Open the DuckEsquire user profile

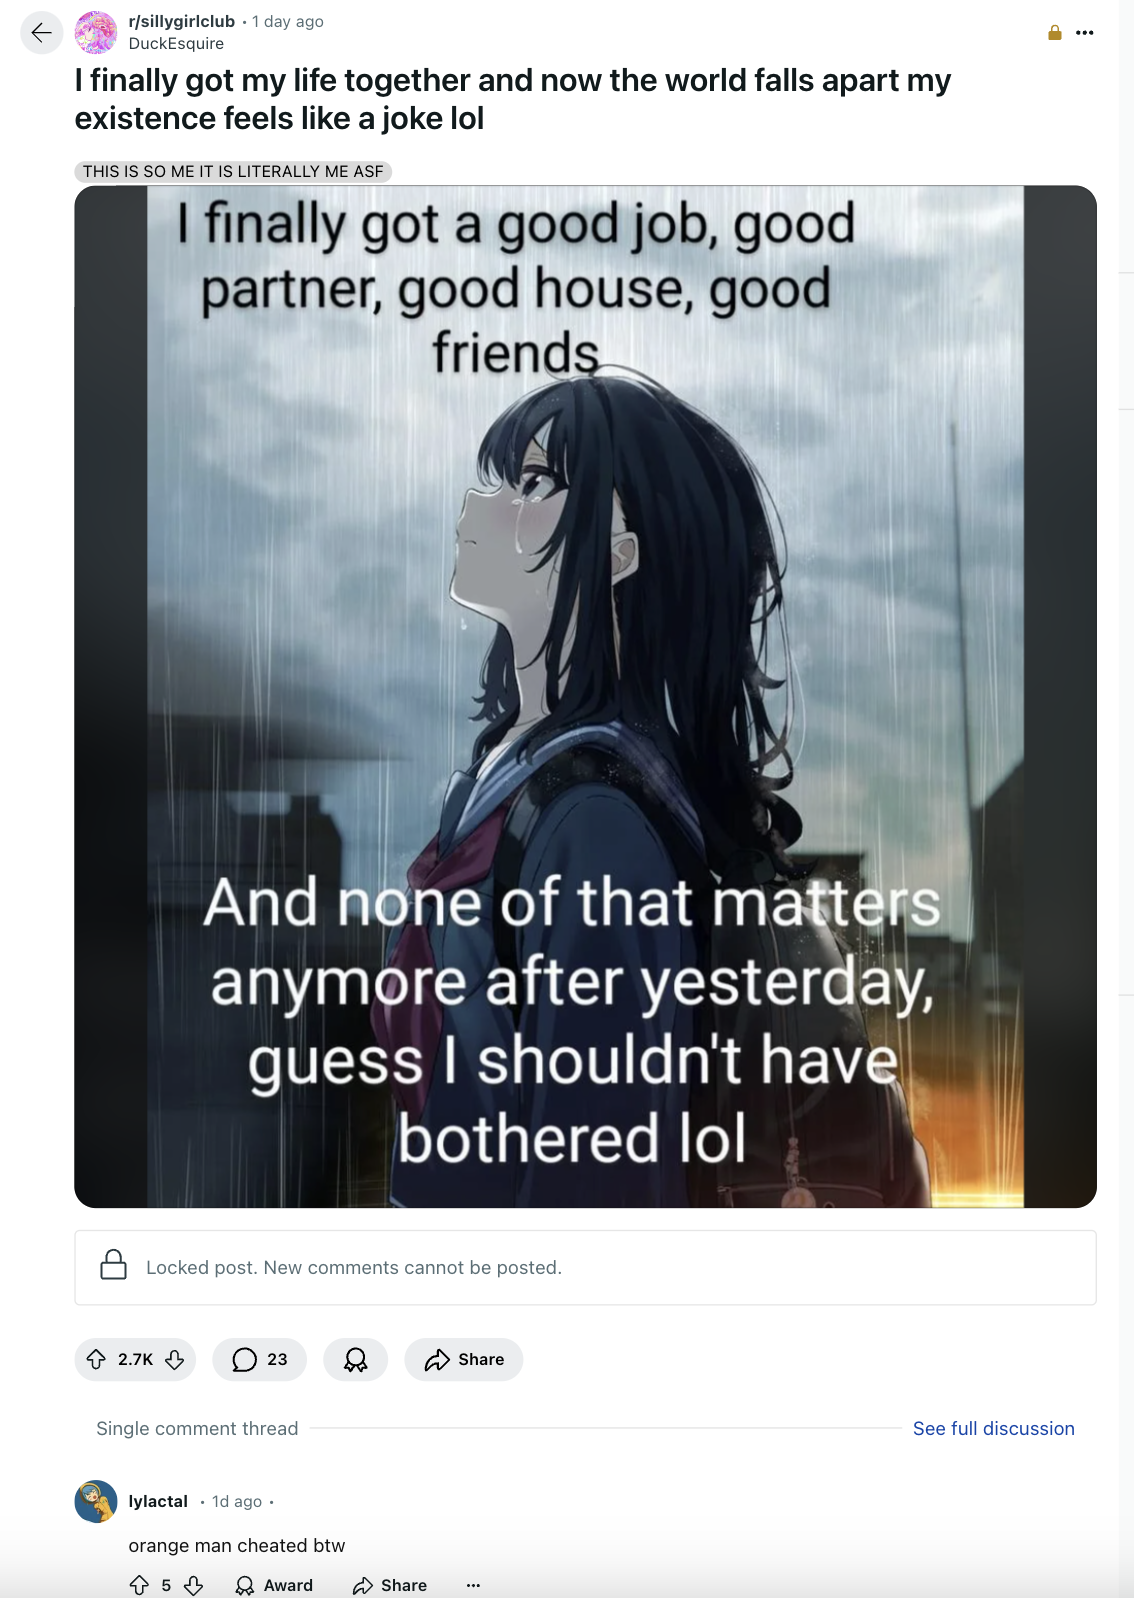[x=176, y=43]
